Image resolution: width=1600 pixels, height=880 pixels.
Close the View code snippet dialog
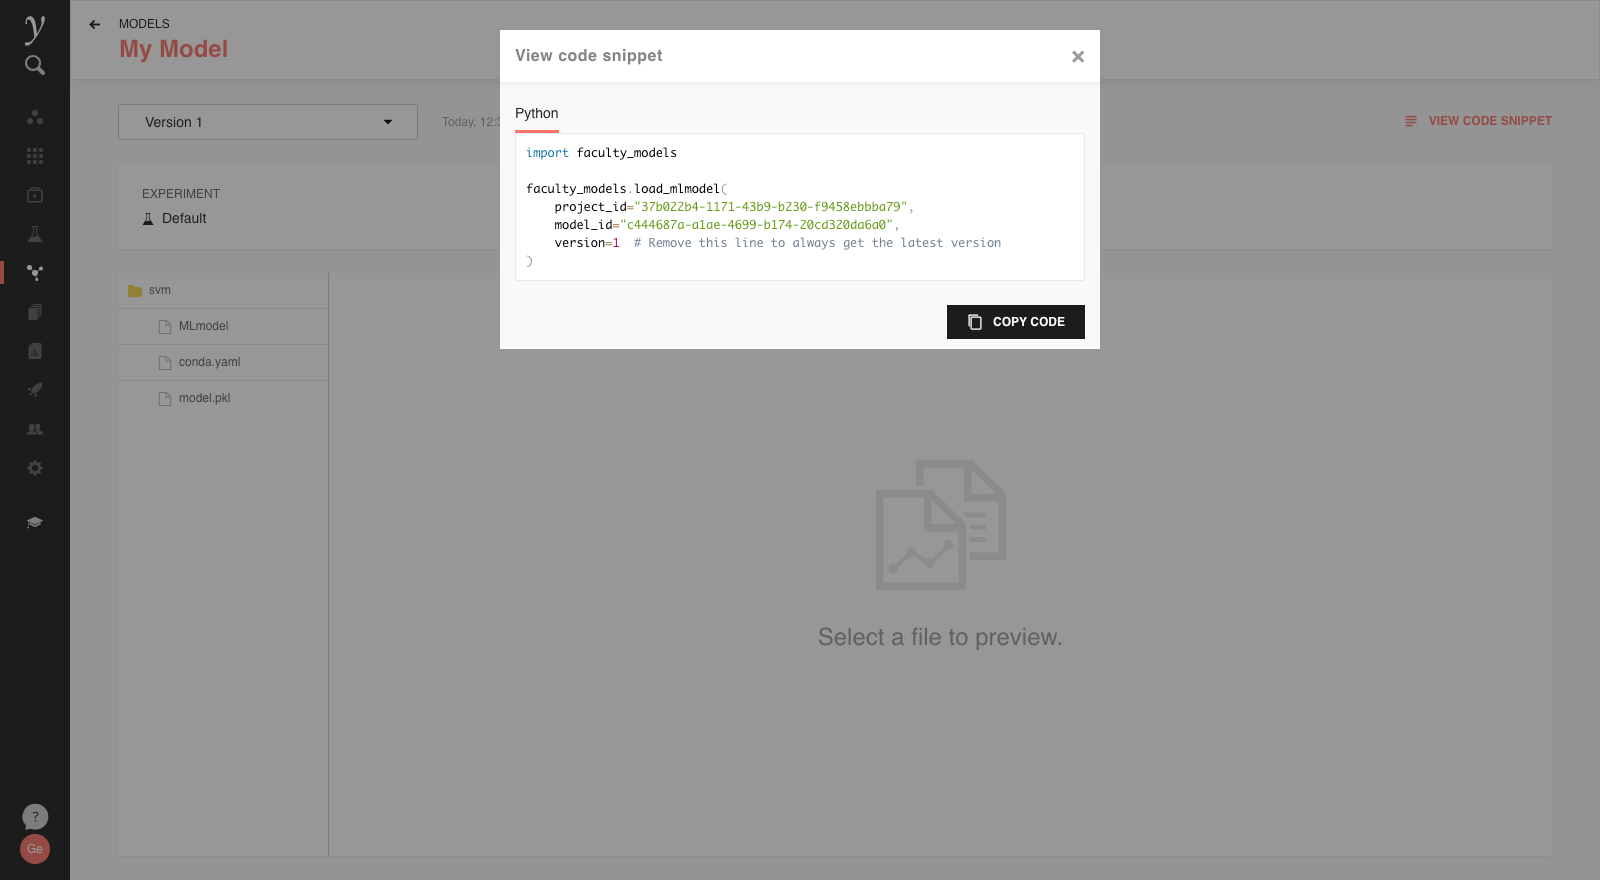pos(1077,57)
